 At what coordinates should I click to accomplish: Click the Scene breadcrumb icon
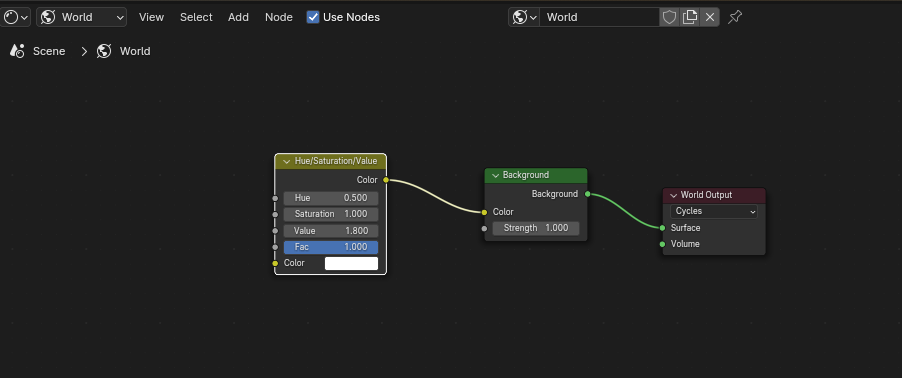click(17, 51)
